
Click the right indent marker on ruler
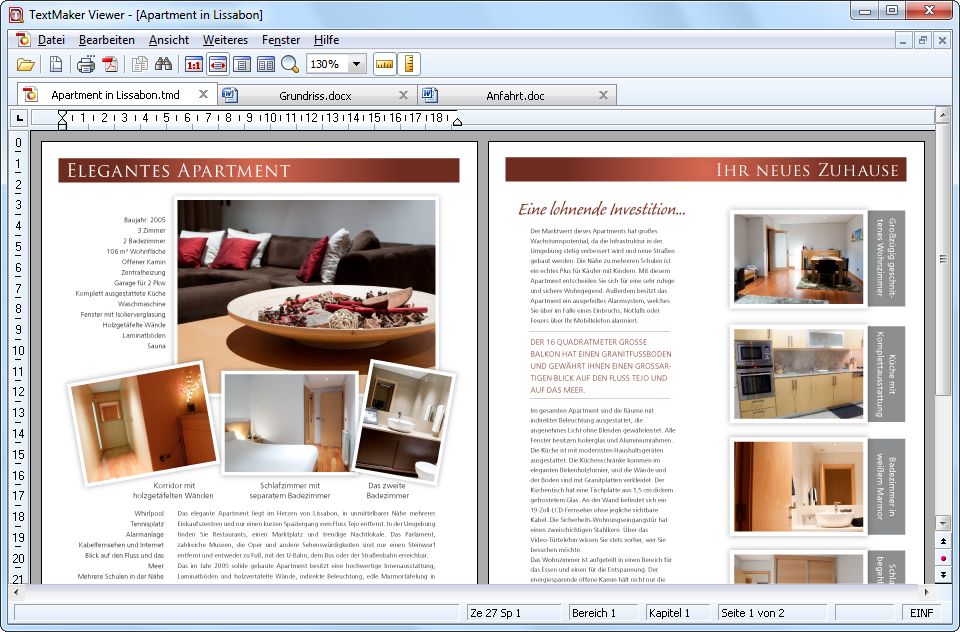[x=457, y=122]
